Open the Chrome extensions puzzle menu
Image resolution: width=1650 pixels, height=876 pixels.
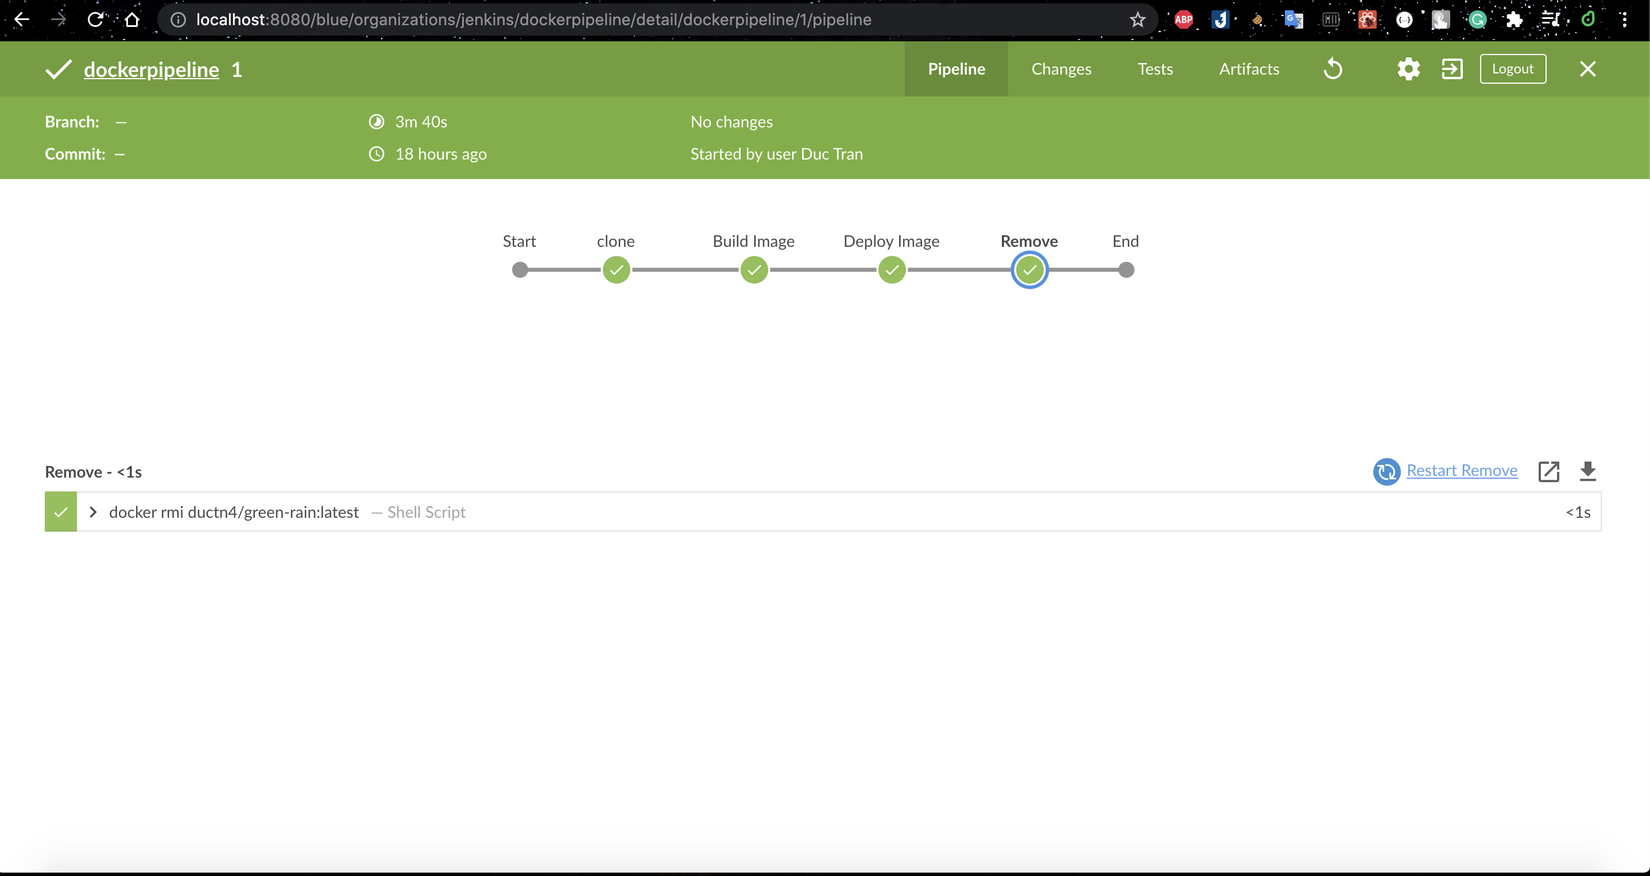[x=1514, y=19]
